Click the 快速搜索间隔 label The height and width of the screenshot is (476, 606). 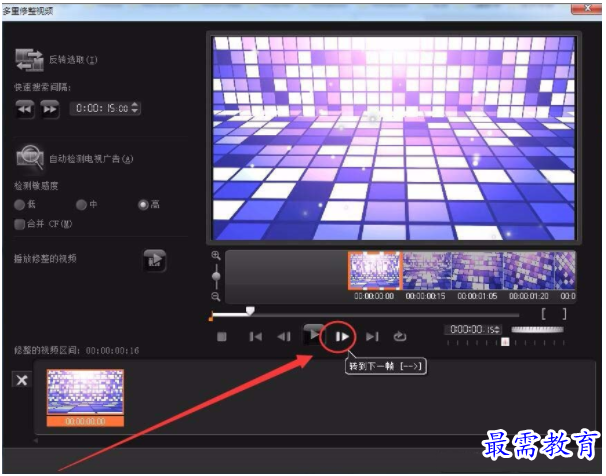point(43,88)
